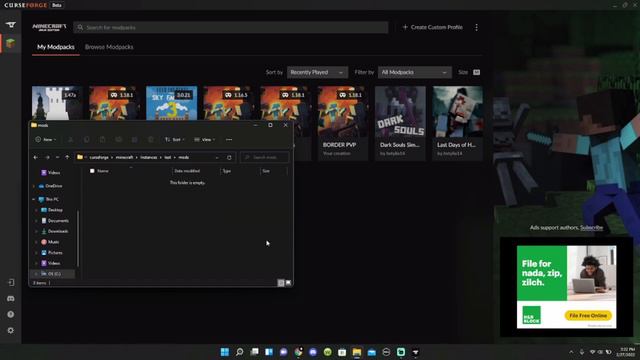This screenshot has height=360, width=640.
Task: Click the Type column header
Action: (227, 171)
